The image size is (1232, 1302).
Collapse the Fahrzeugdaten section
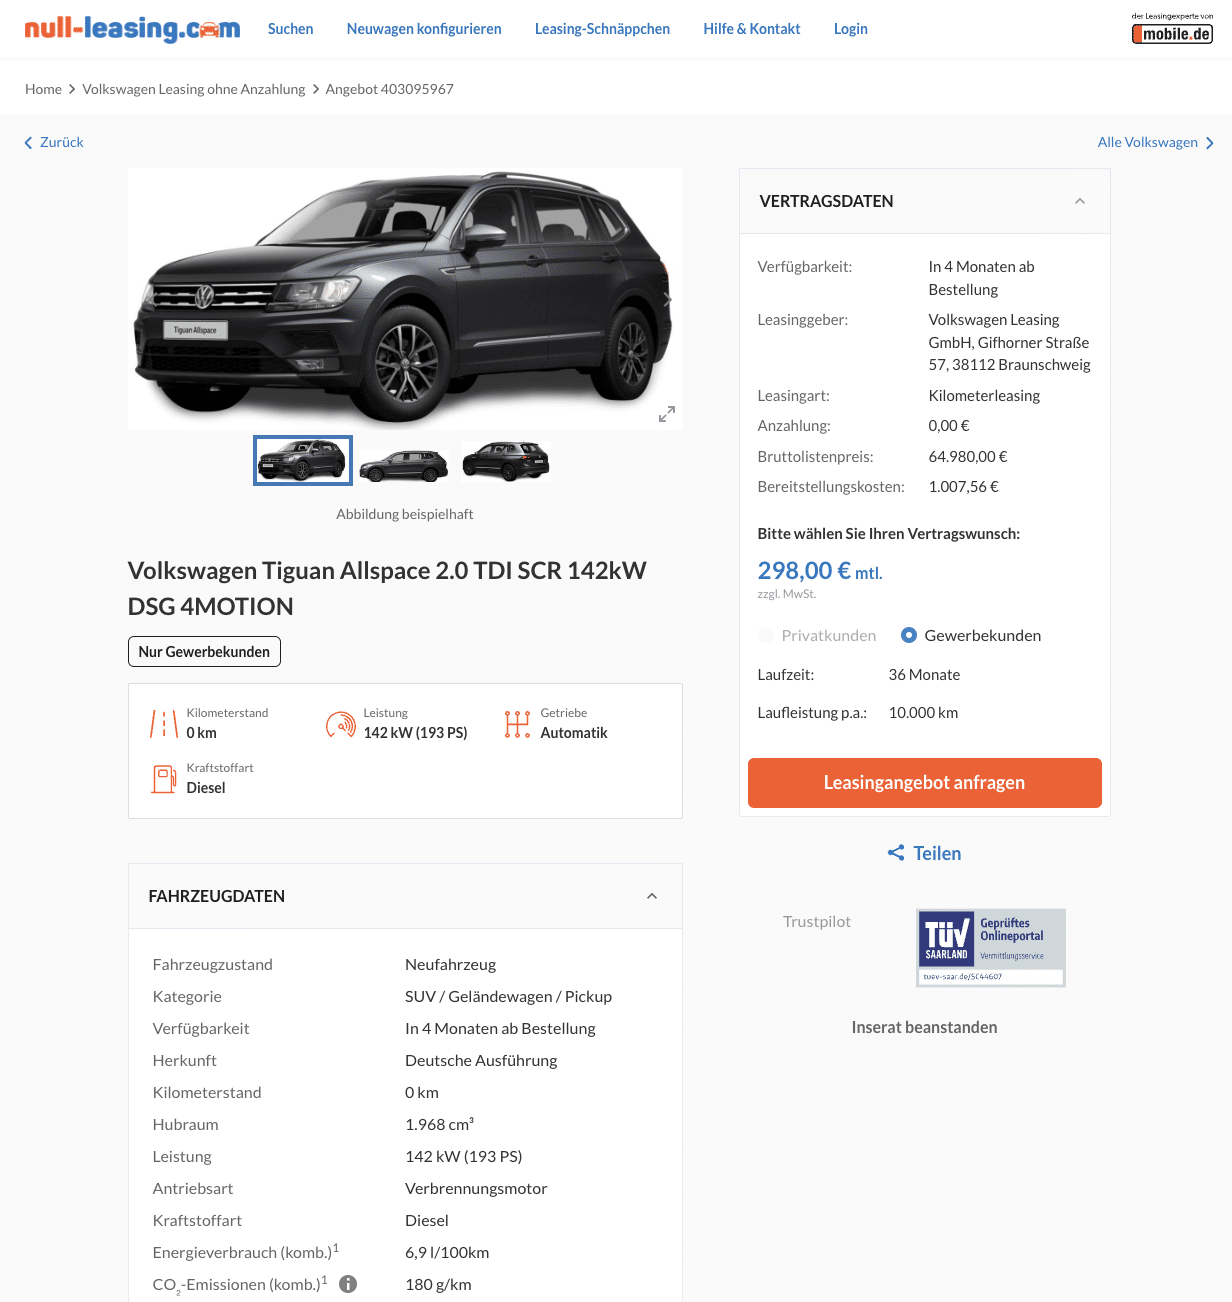[x=652, y=896]
